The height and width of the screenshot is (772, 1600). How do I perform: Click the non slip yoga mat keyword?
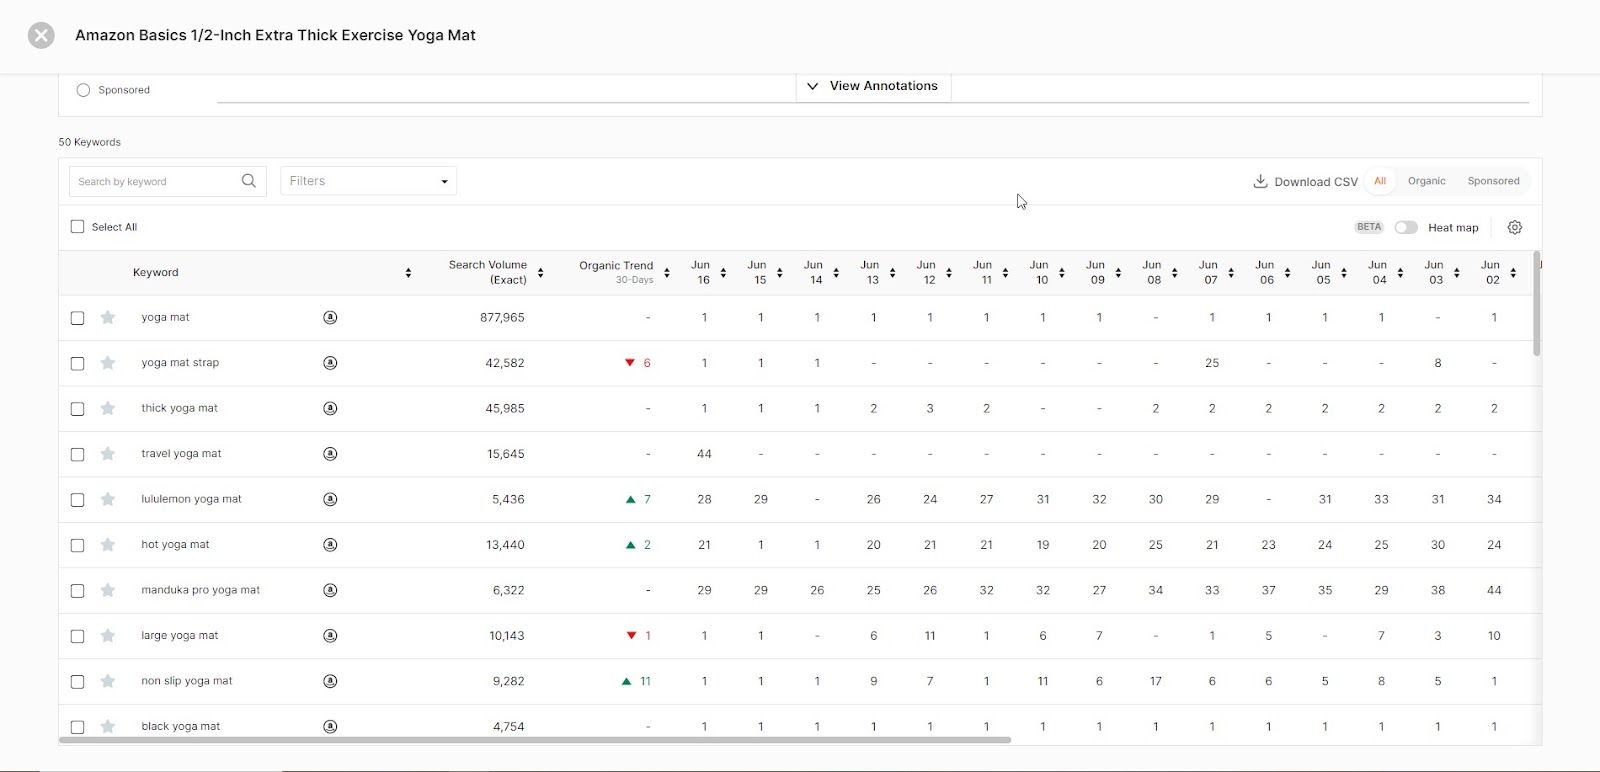(x=186, y=681)
